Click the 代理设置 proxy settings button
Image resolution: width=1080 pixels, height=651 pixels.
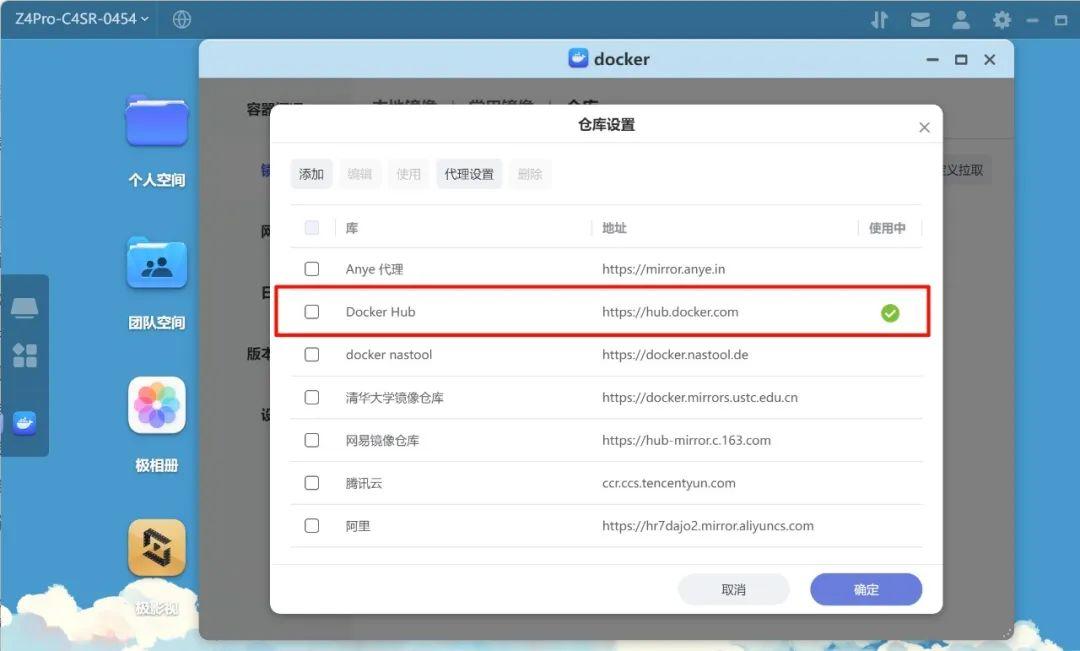tap(468, 173)
